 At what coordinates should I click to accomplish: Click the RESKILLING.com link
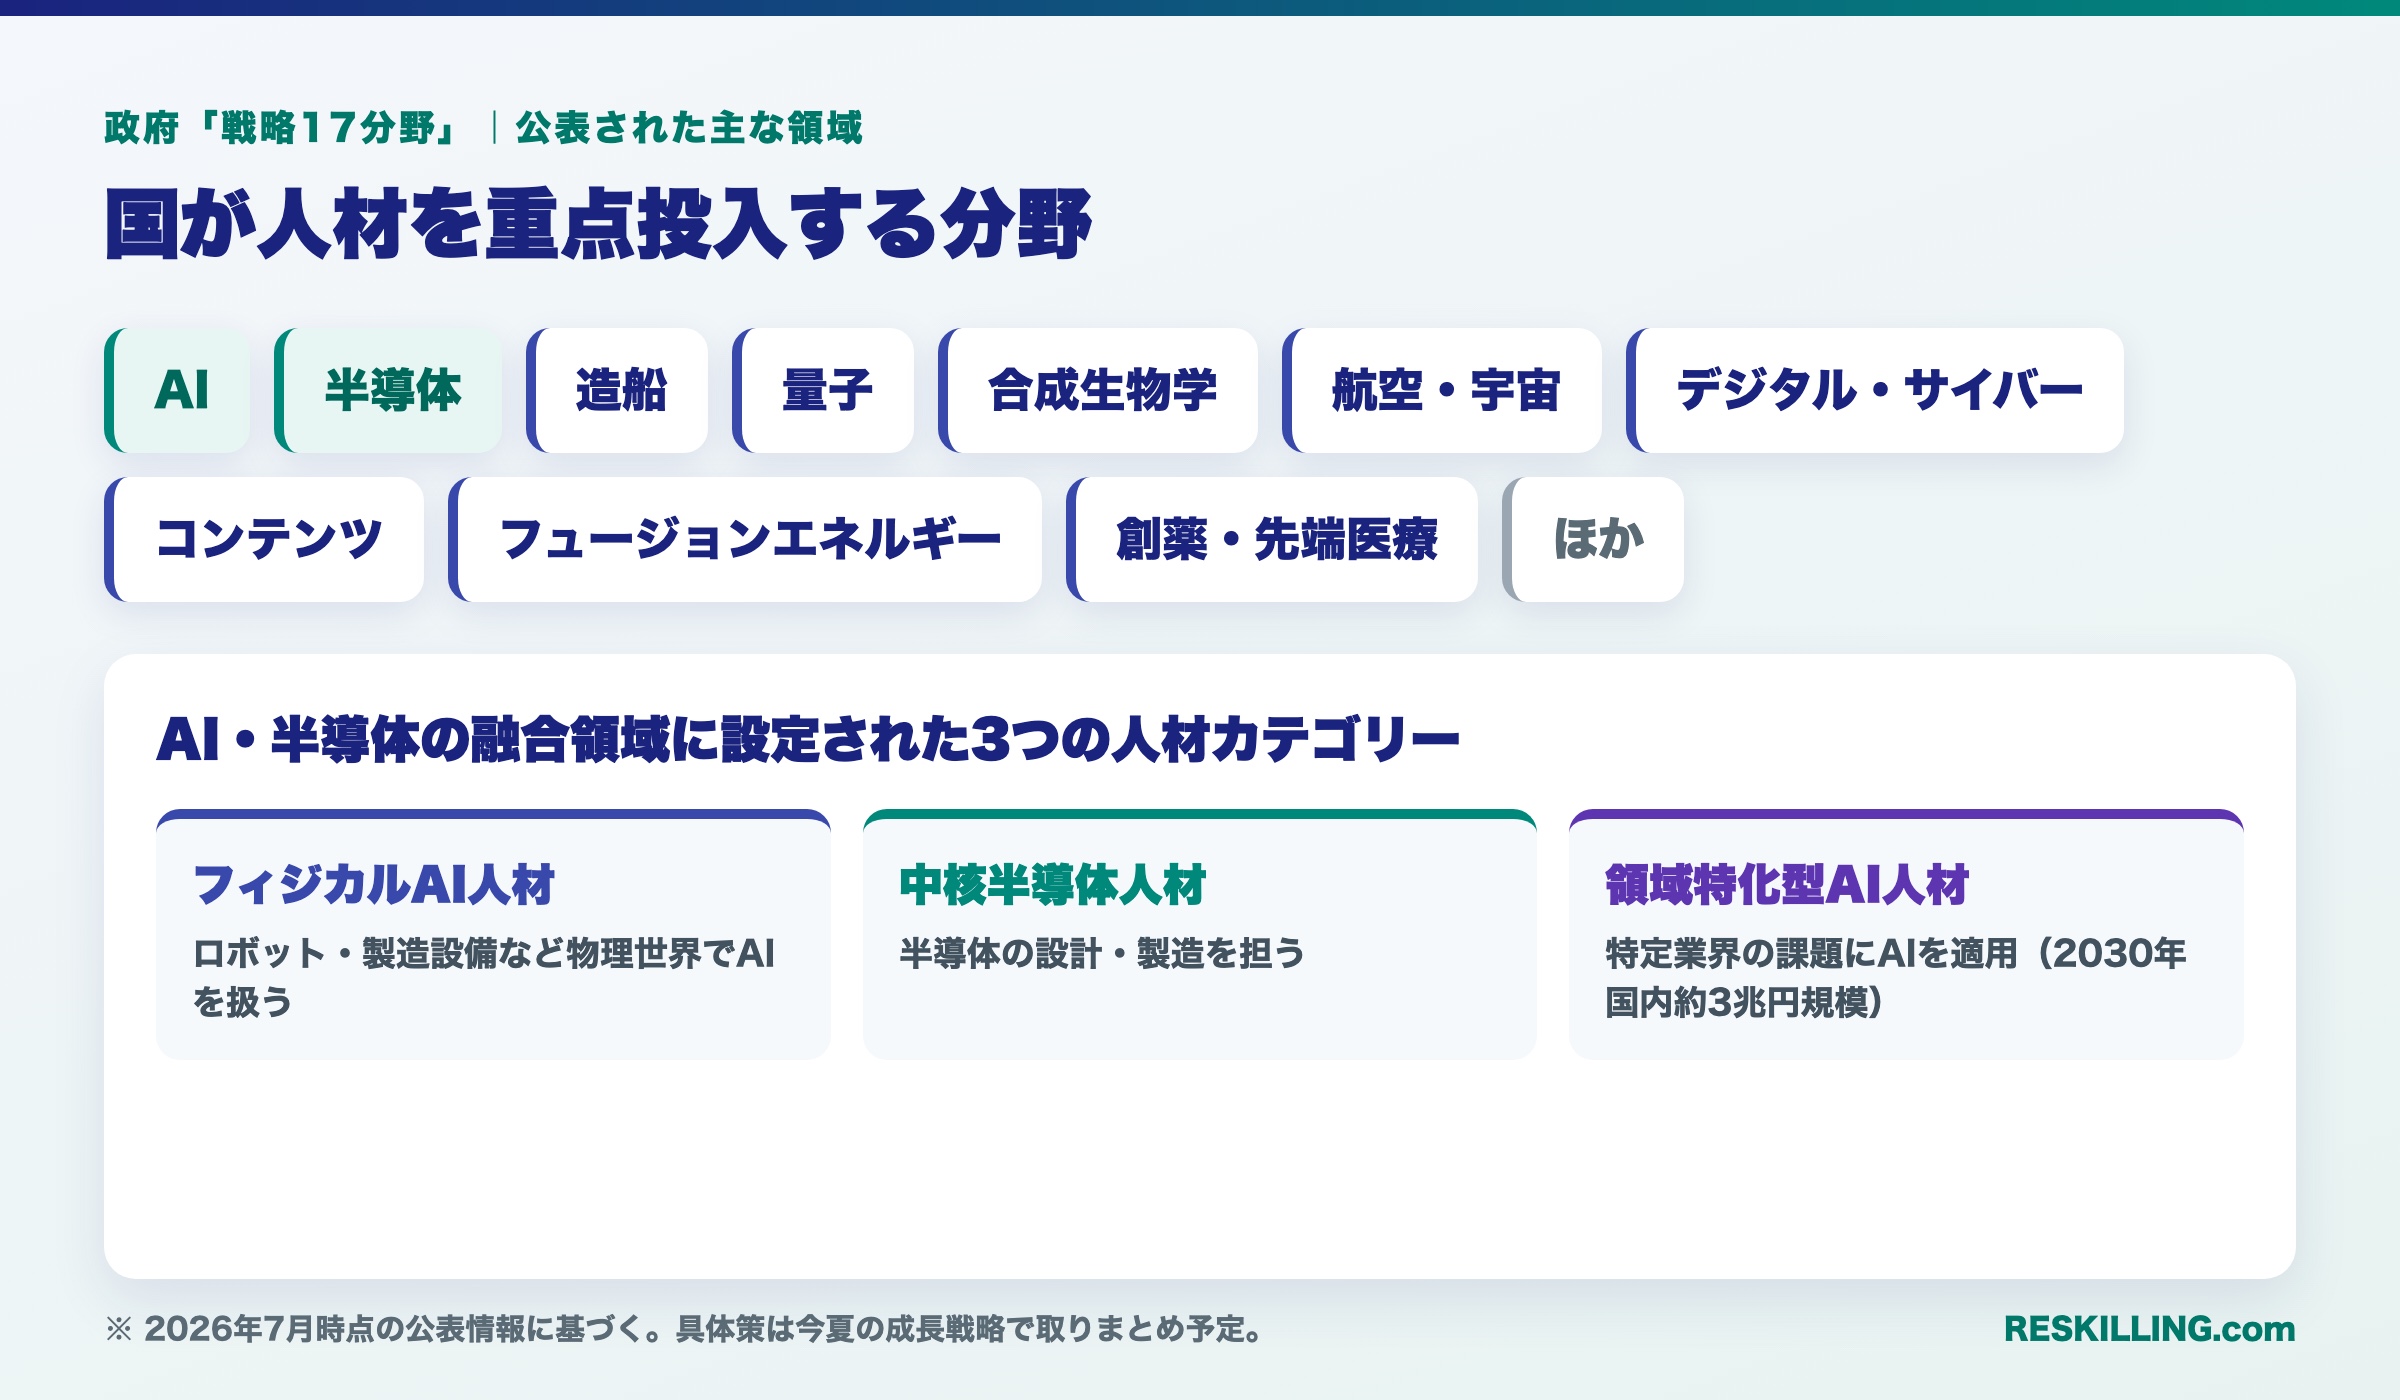2150,1329
